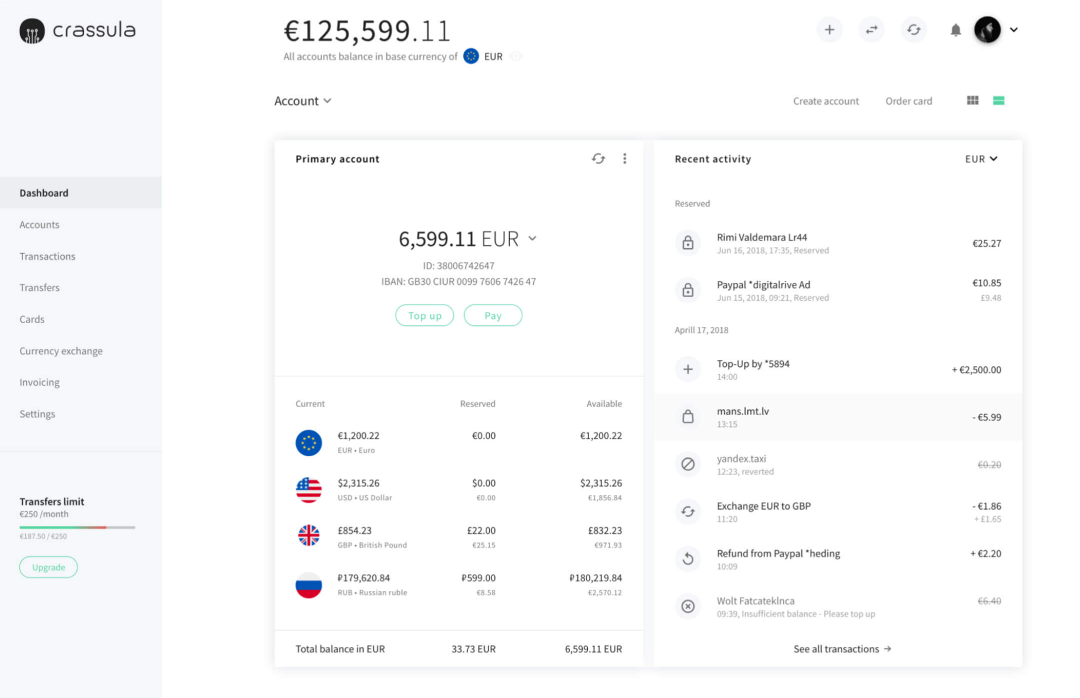This screenshot has height=698, width=1080.
Task: Open the Recent activity EUR currency dropdown
Action: click(981, 159)
